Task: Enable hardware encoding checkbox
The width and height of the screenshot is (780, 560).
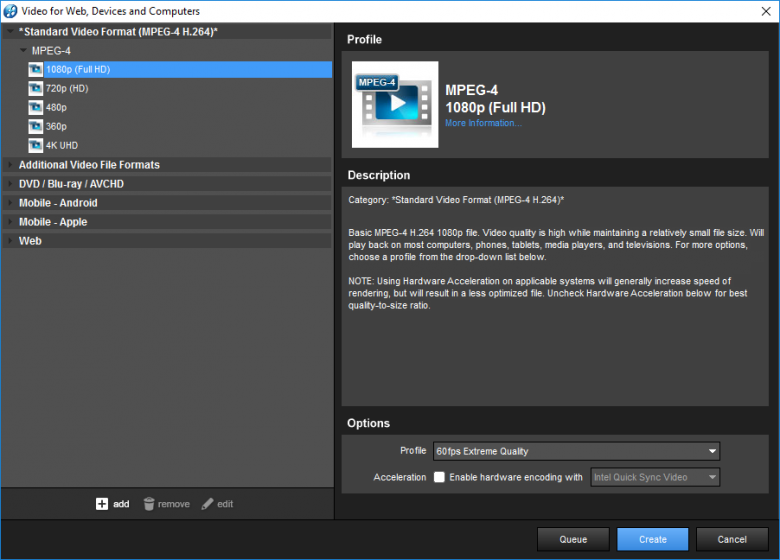Action: (439, 477)
